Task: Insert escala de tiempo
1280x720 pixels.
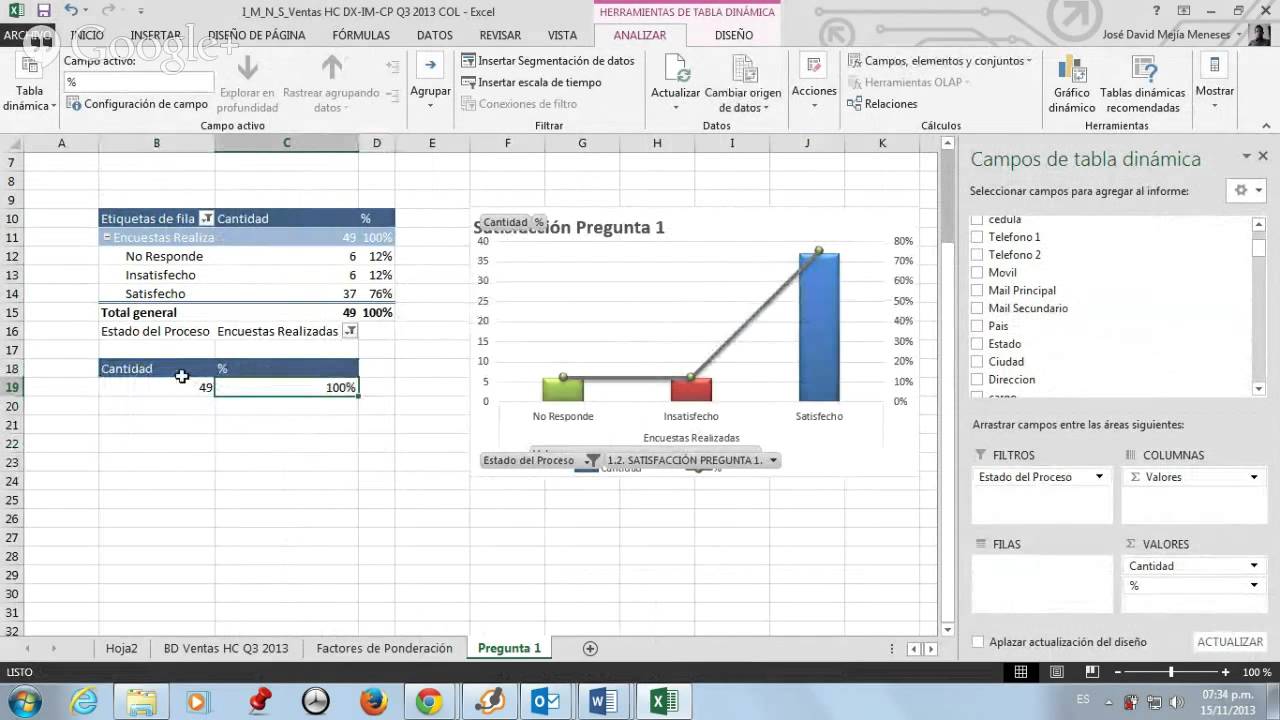Action: click(532, 83)
